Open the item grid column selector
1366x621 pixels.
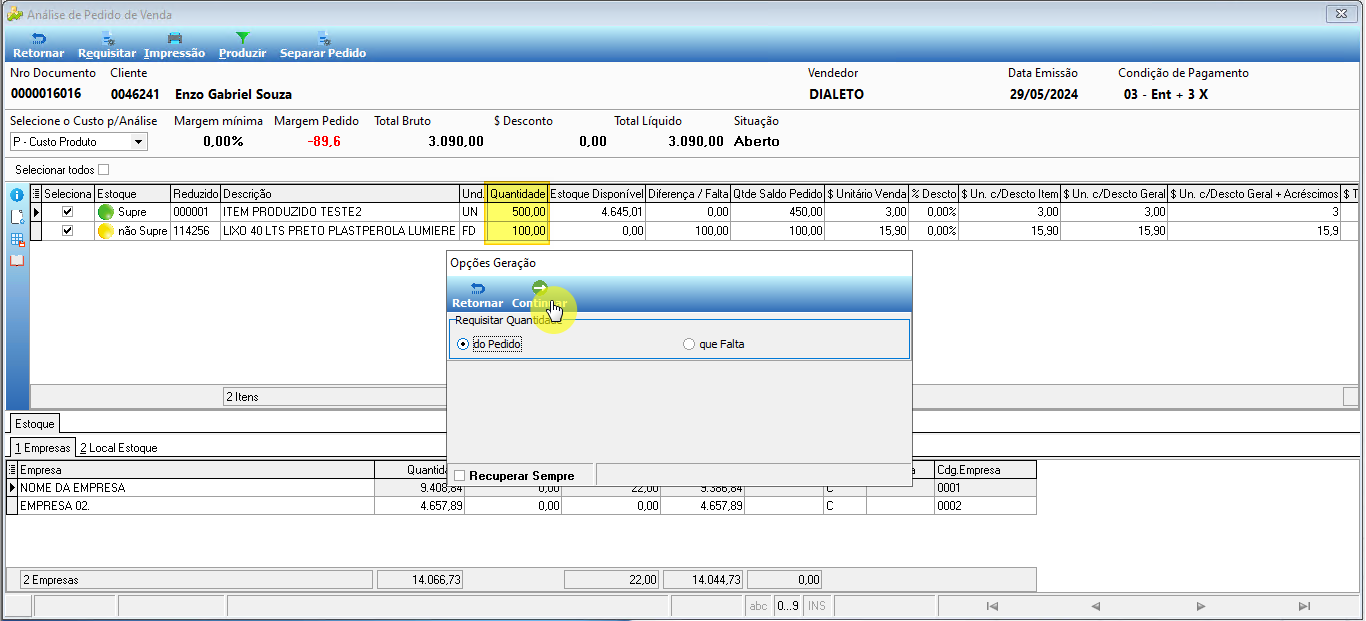(x=36, y=193)
